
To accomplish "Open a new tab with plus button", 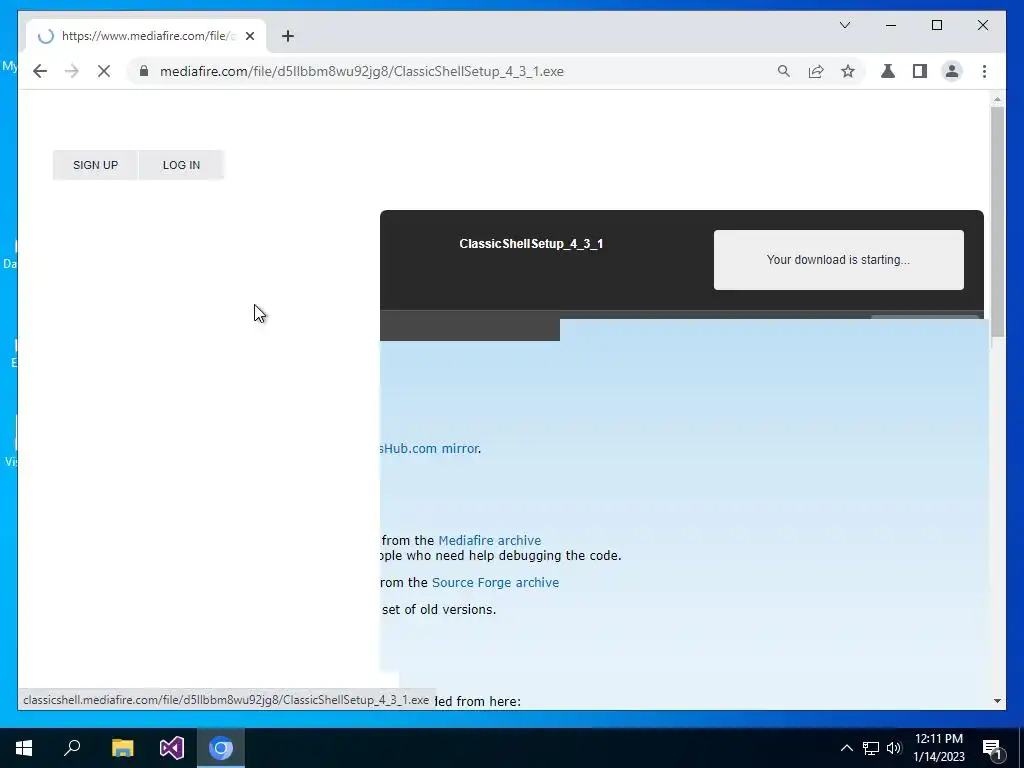I will 287,36.
